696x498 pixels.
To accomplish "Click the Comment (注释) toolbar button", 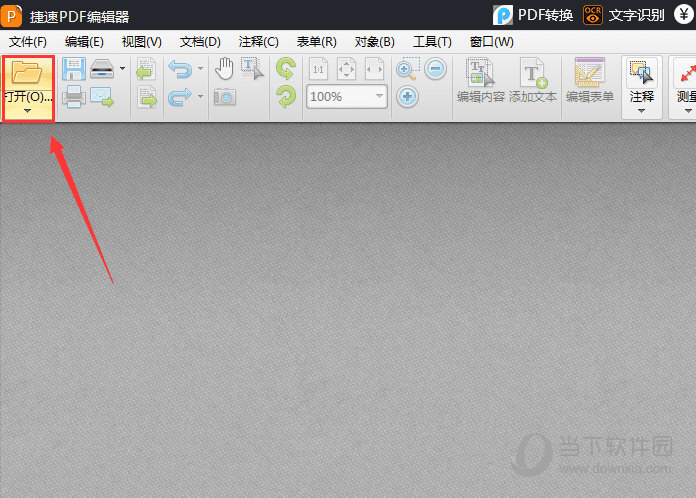I will 641,87.
